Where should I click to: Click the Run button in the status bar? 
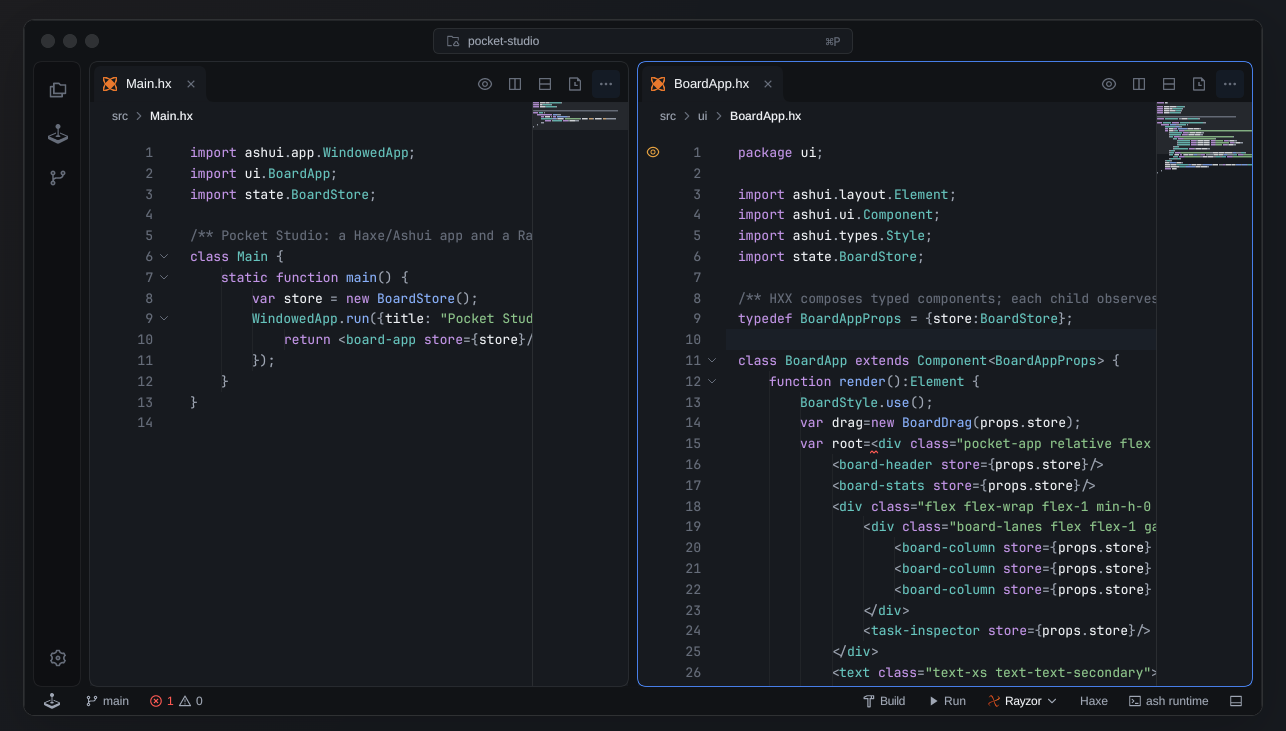pyautogui.click(x=947, y=701)
